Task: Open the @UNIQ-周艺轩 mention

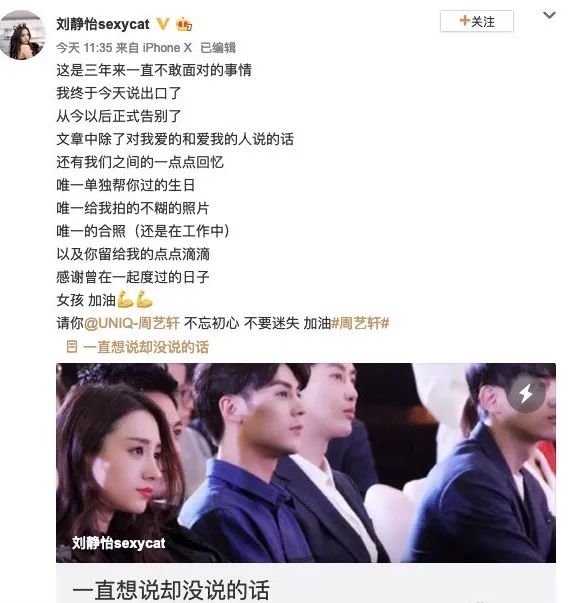Action: click(132, 323)
